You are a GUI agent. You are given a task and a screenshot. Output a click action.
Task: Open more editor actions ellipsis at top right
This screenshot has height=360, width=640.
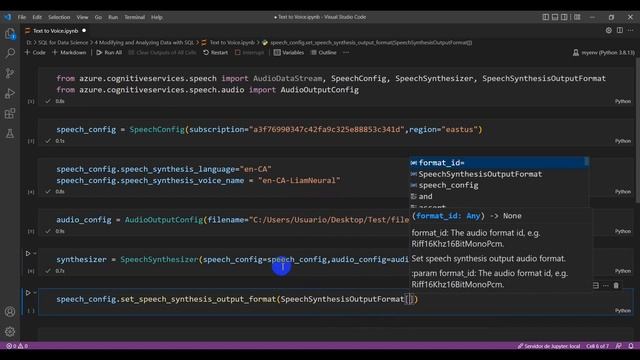(x=631, y=31)
